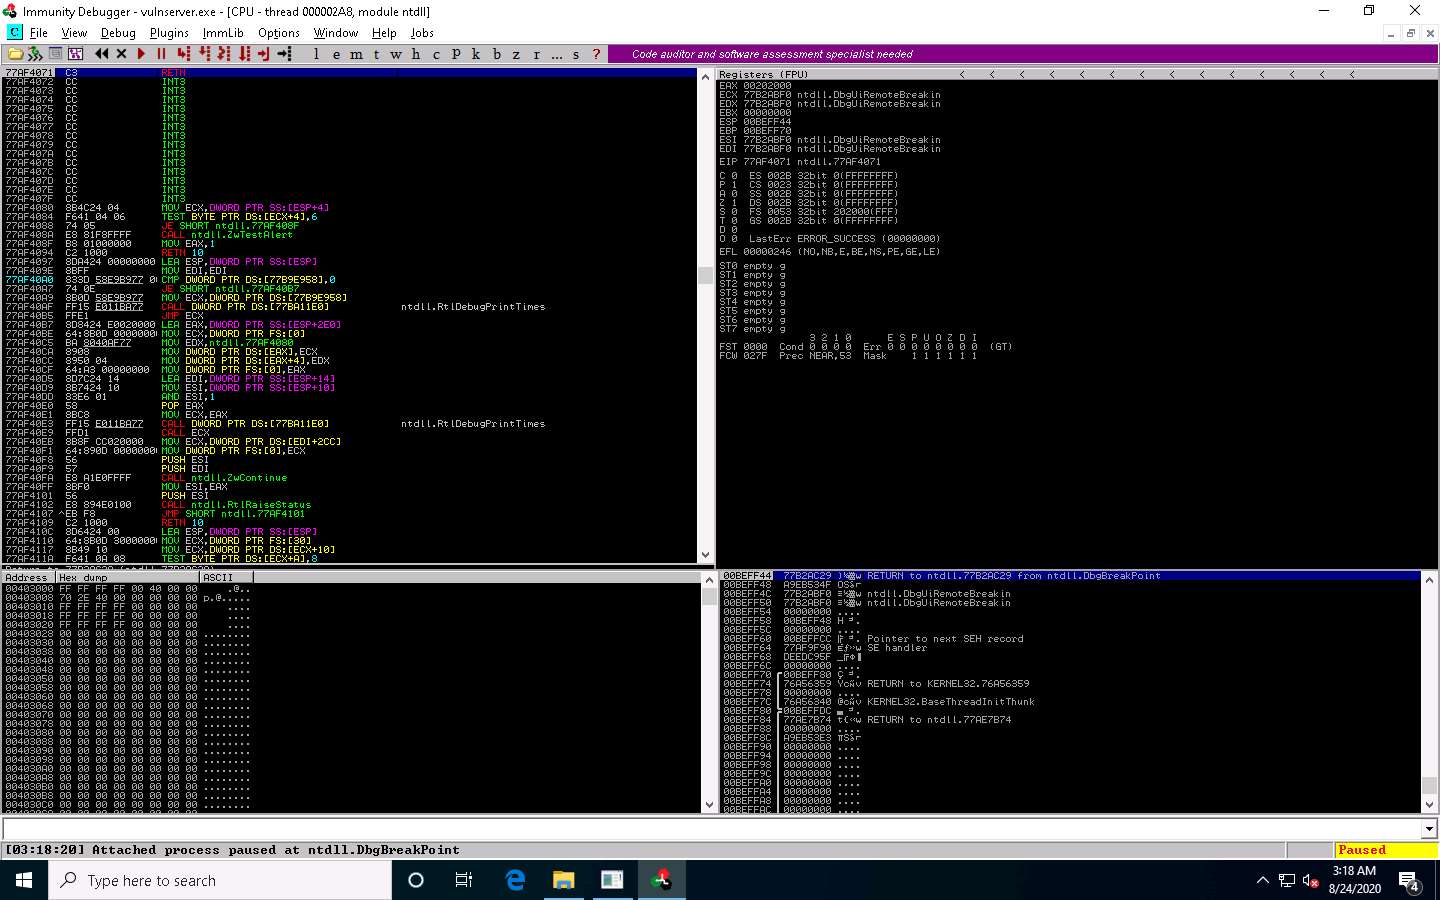The height and width of the screenshot is (900, 1440).
Task: Show Threads with the 't' button
Action: click(376, 54)
